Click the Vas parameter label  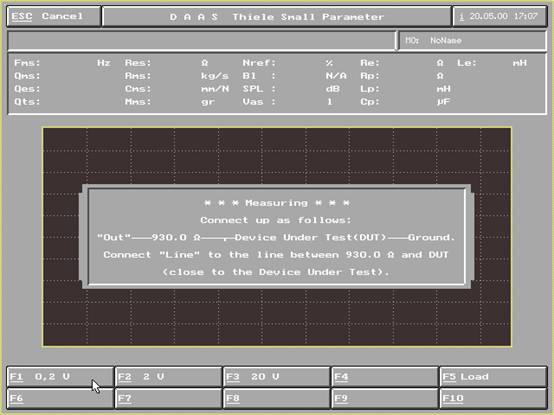point(258,102)
